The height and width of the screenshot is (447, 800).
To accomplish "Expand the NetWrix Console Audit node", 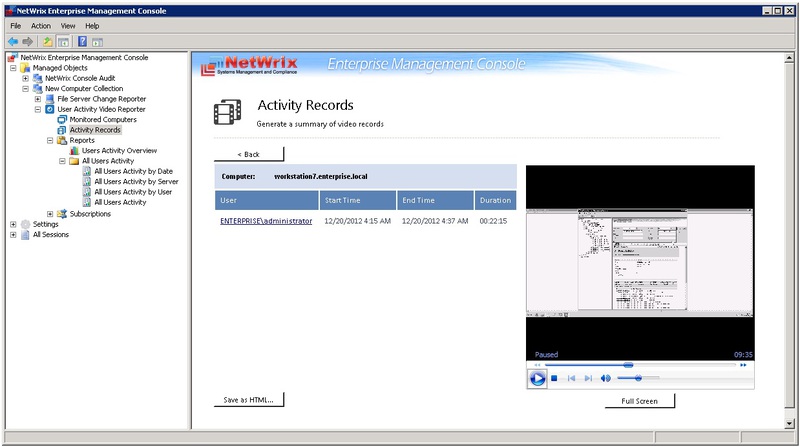I will tap(26, 78).
